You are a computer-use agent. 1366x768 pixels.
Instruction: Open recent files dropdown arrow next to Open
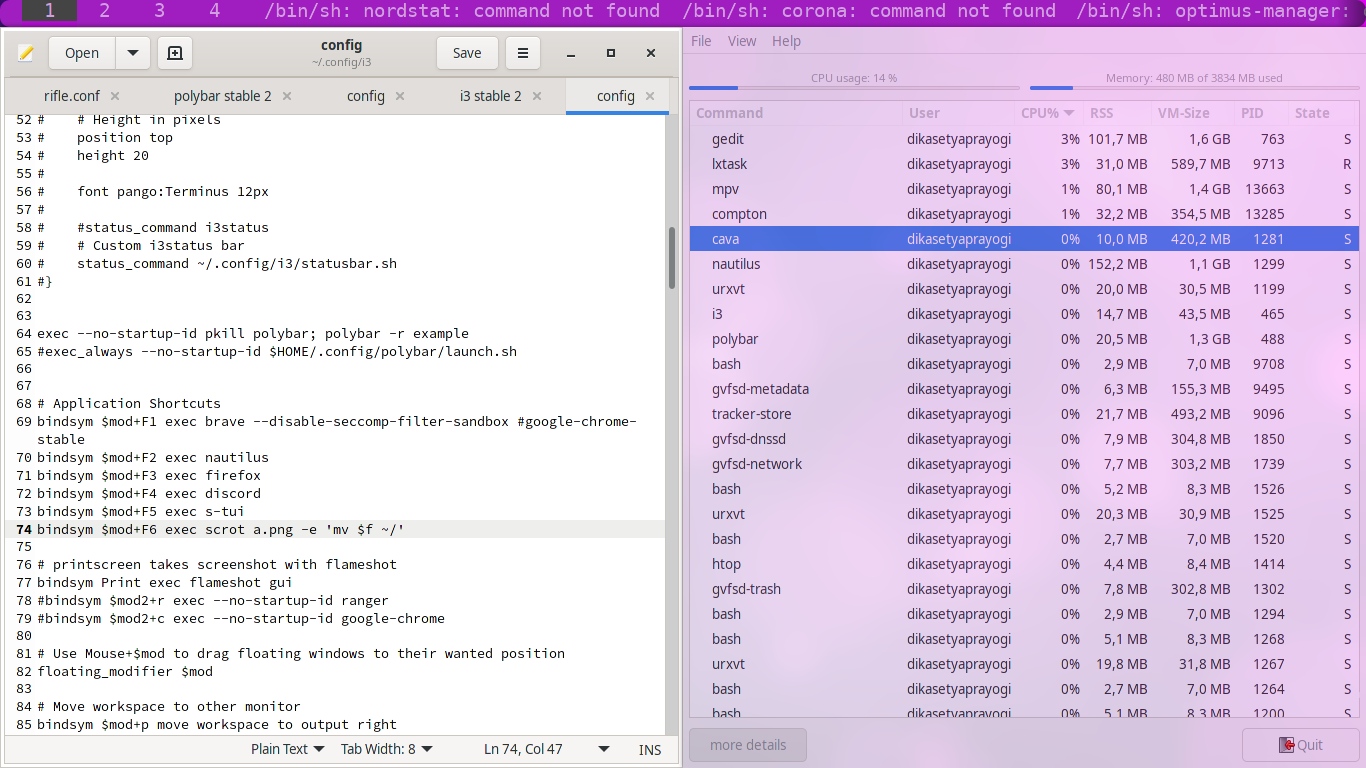(x=133, y=53)
